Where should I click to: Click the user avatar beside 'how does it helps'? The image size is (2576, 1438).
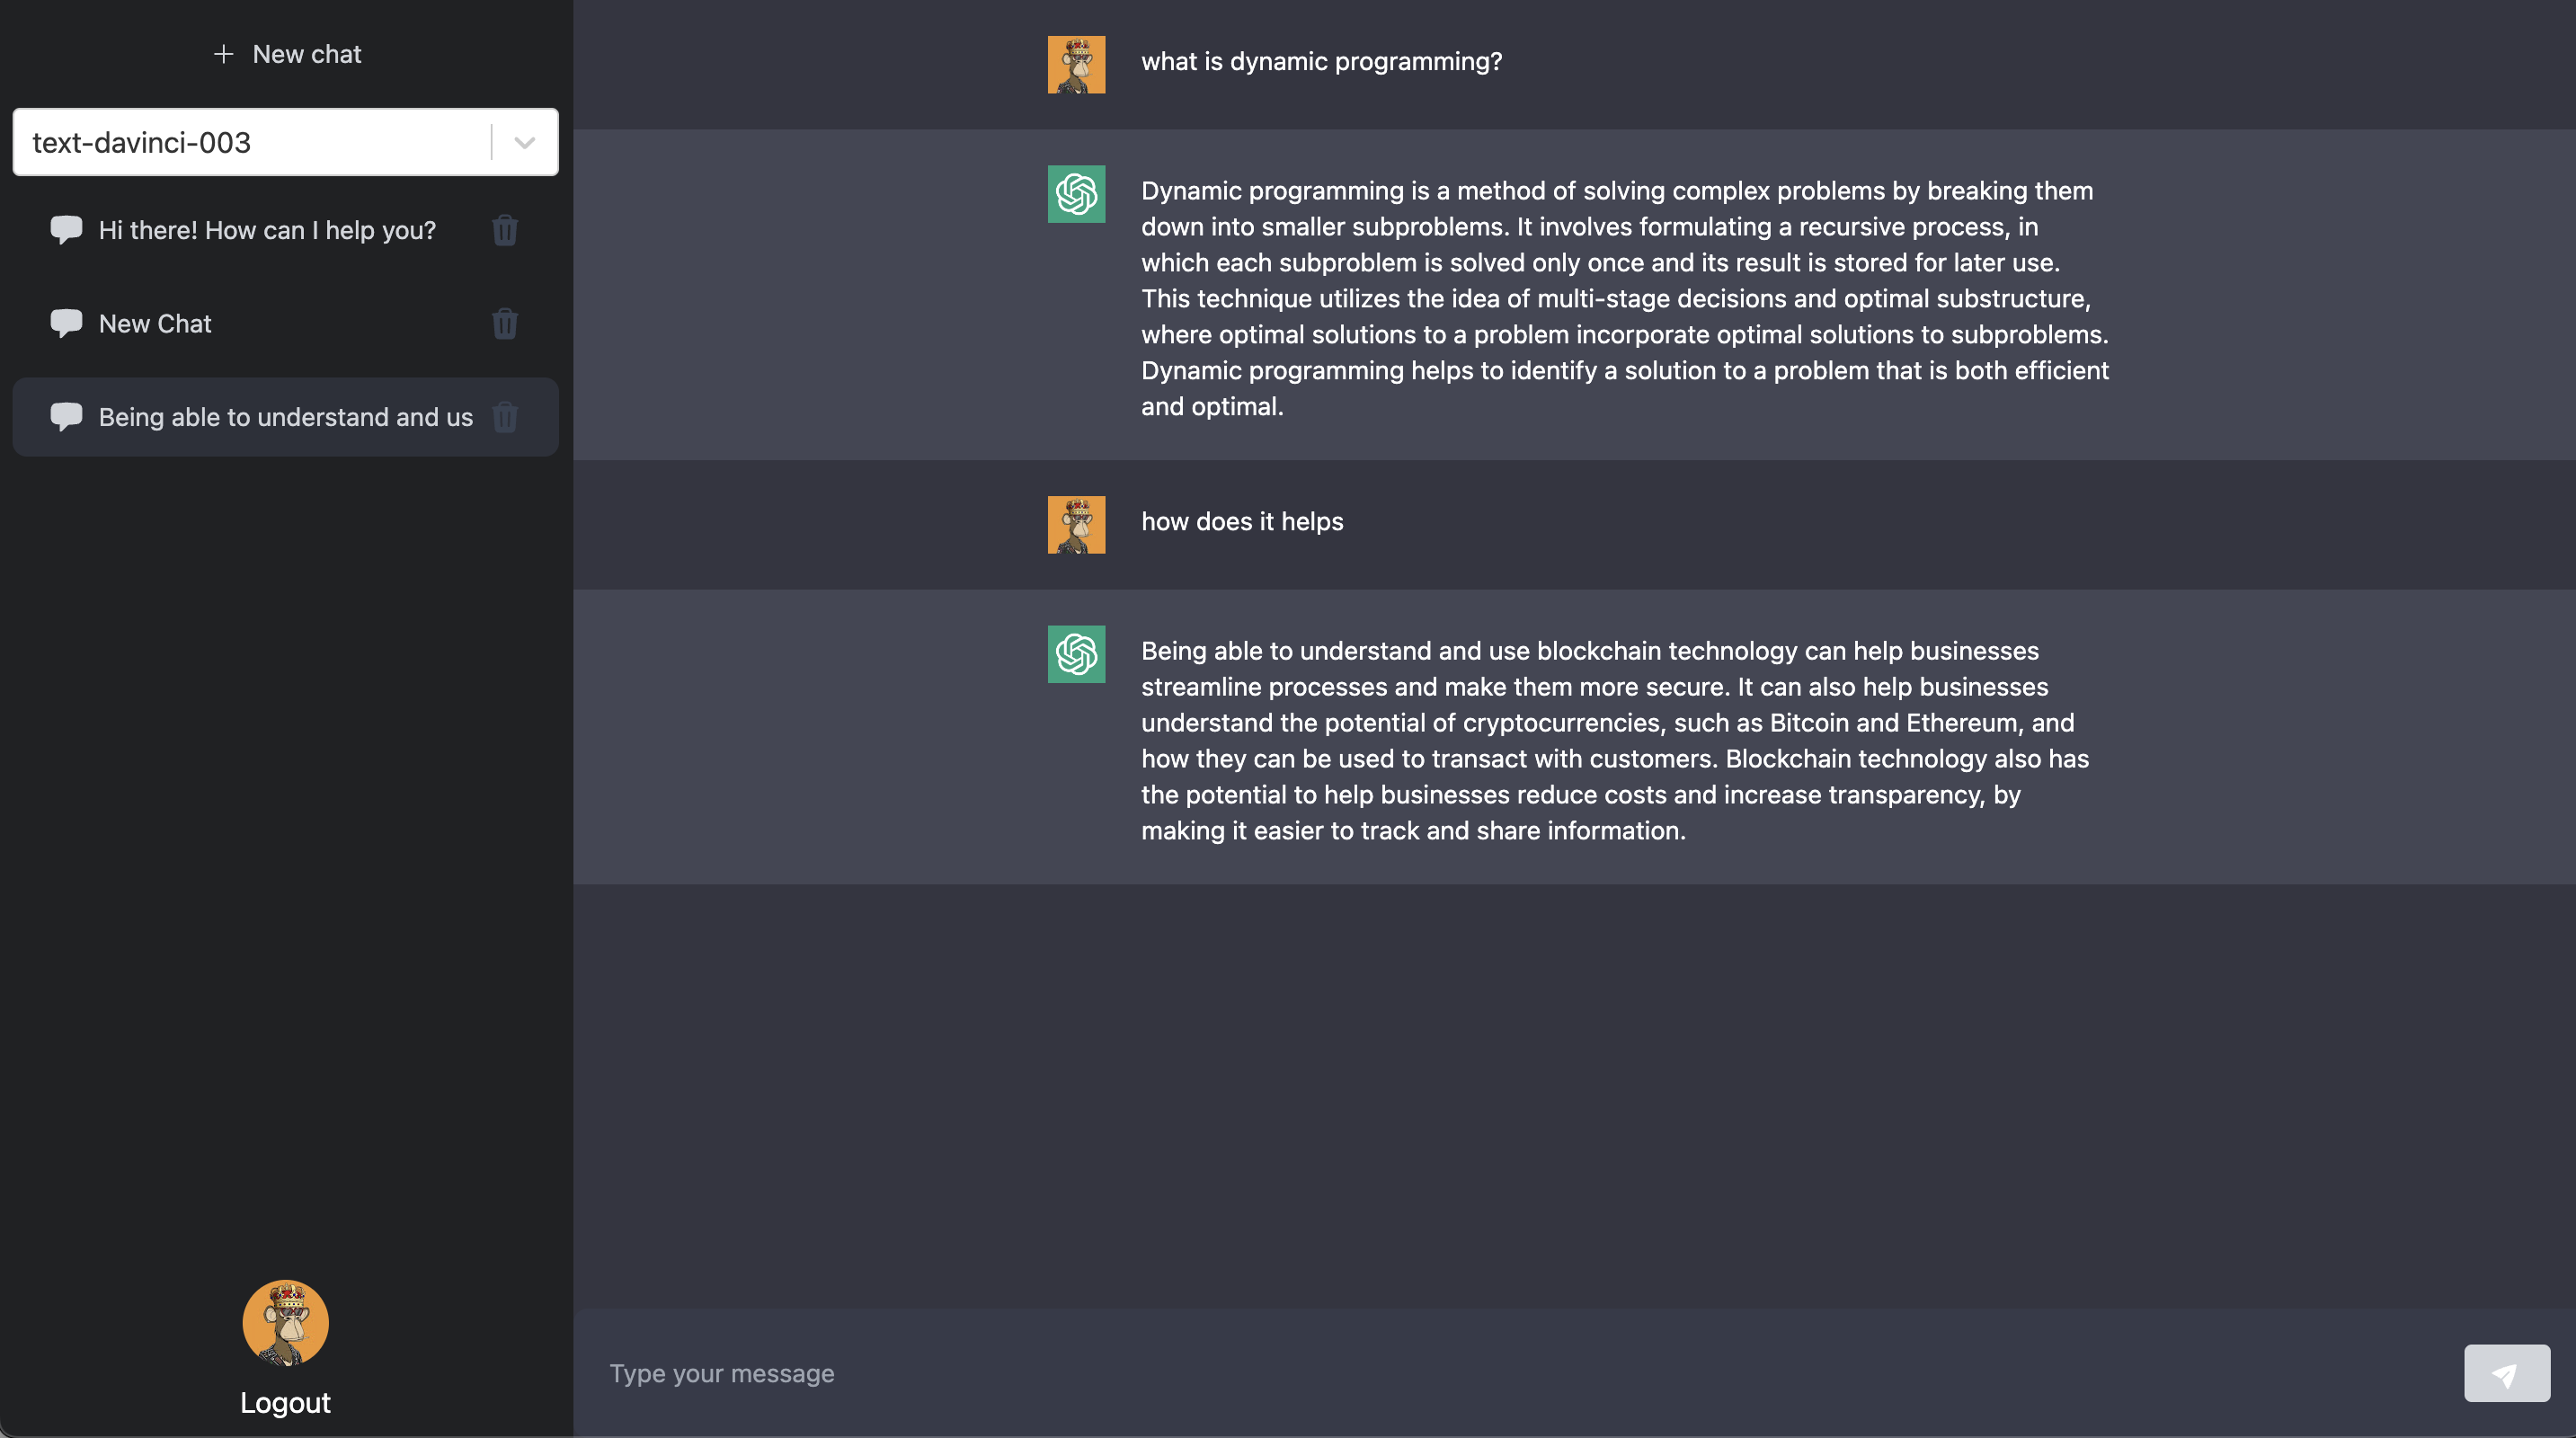pyautogui.click(x=1076, y=524)
